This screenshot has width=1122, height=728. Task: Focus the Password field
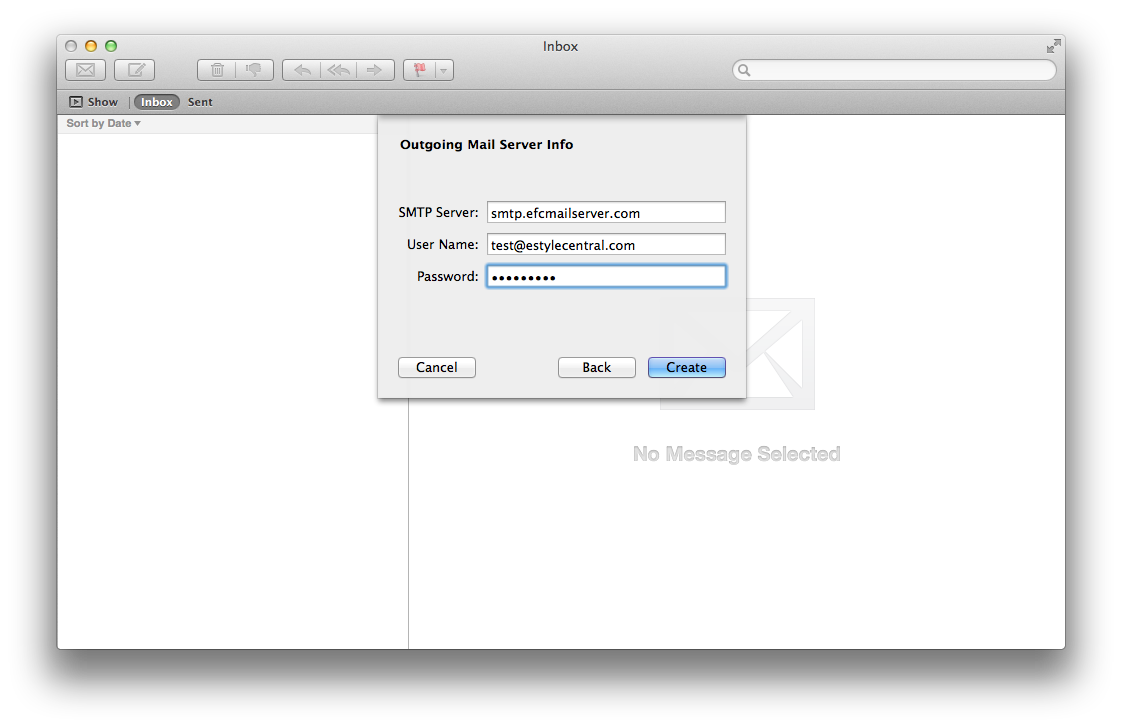[x=606, y=276]
